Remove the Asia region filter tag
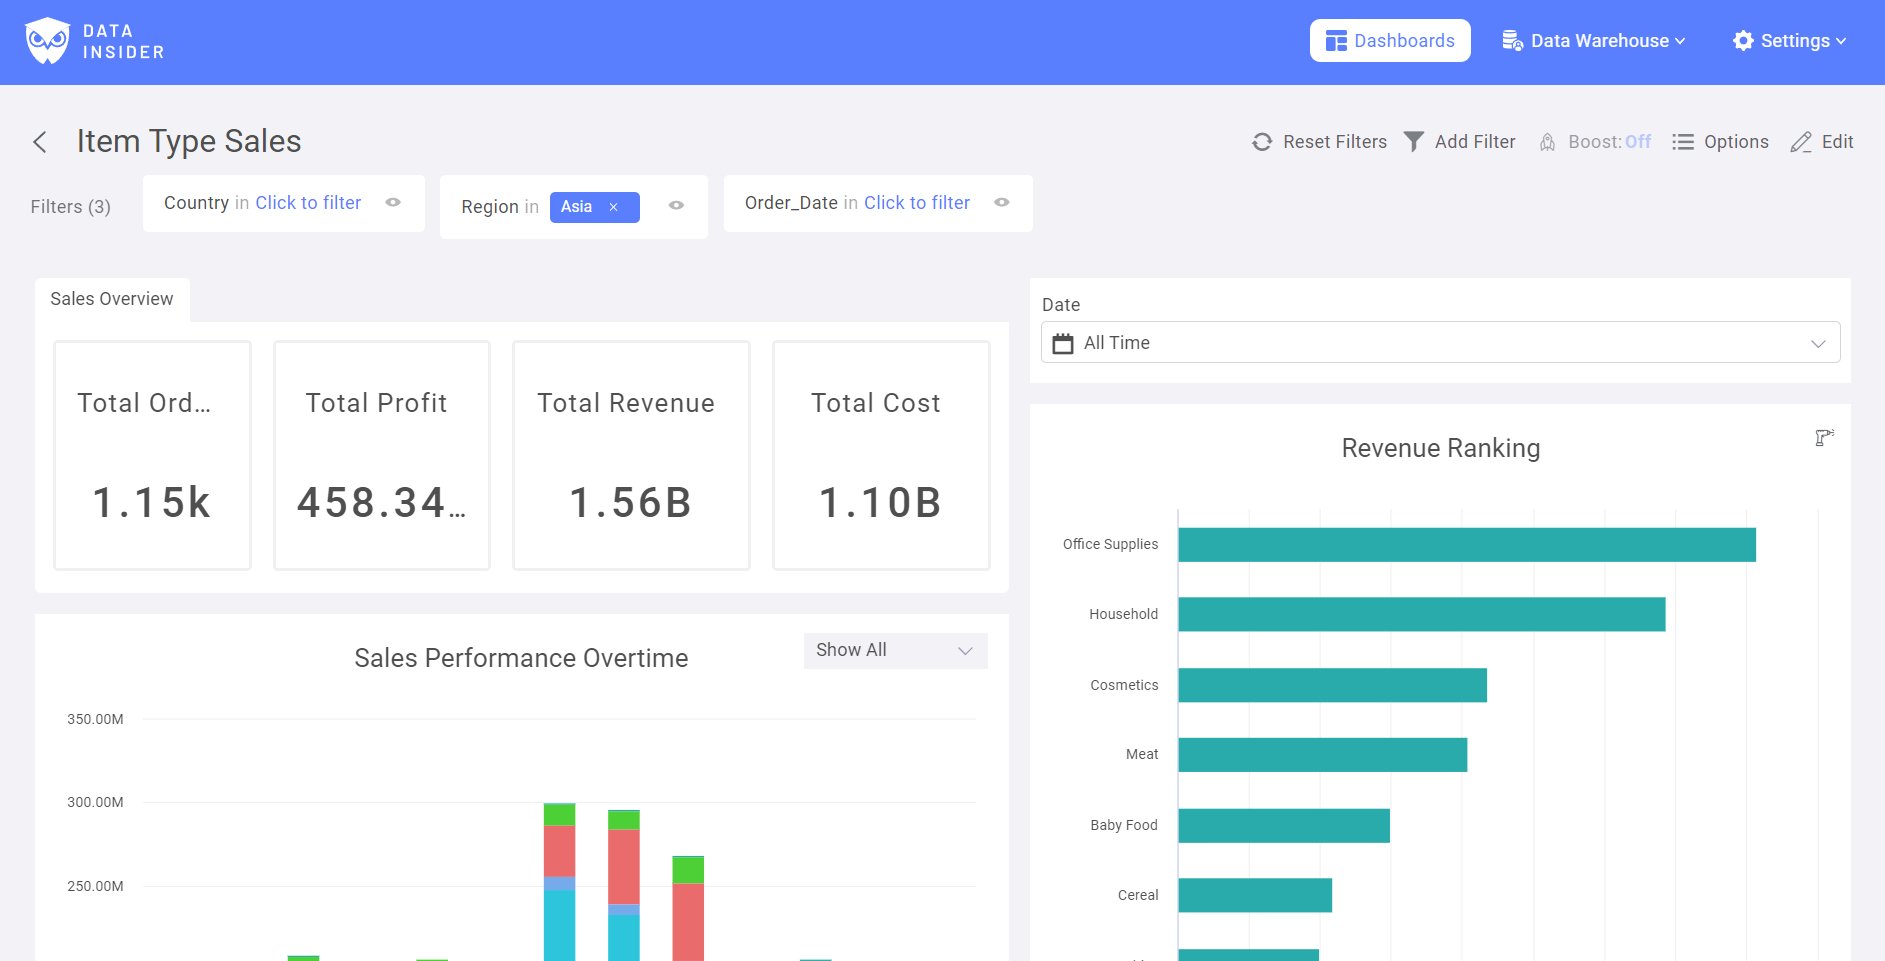 point(614,207)
